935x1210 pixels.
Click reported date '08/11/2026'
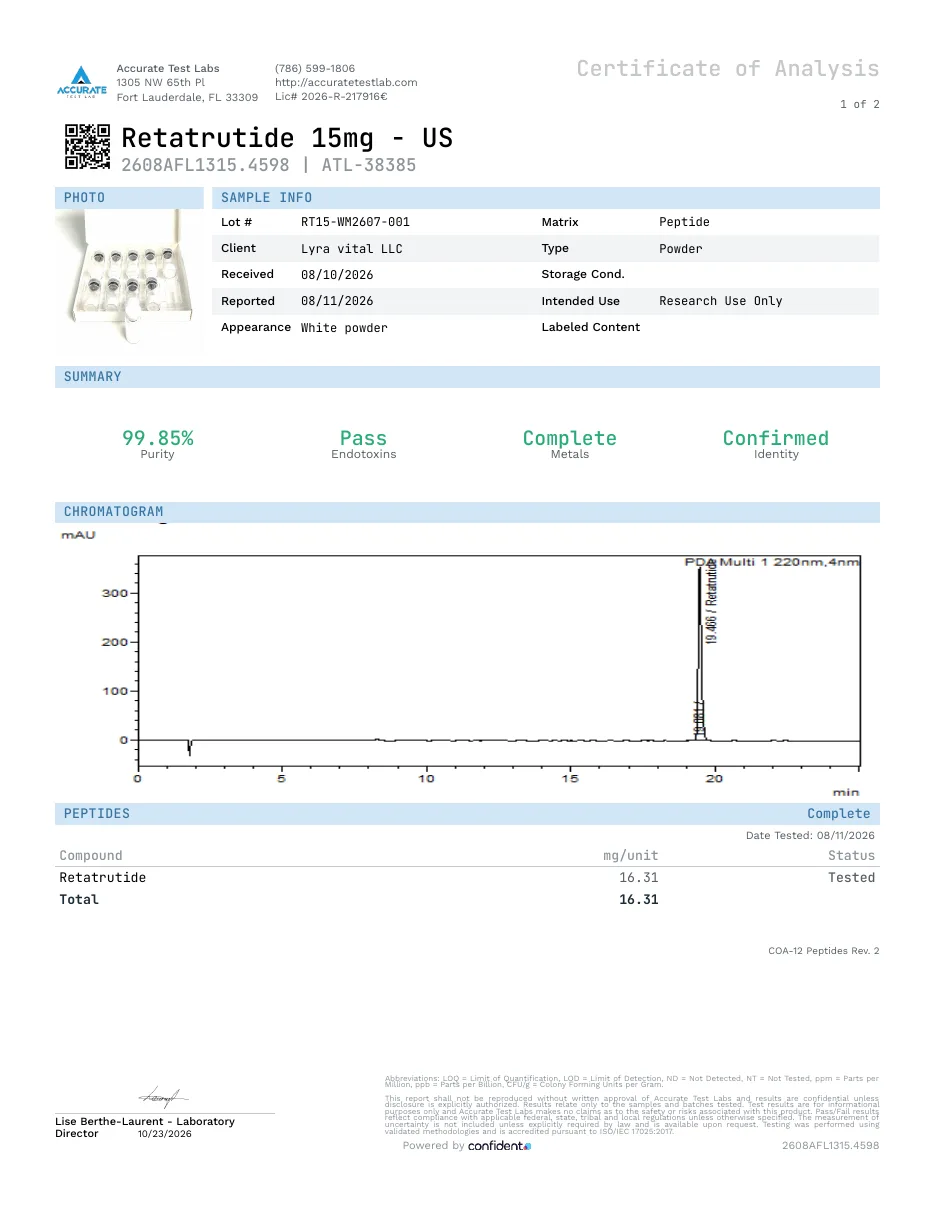(x=337, y=301)
